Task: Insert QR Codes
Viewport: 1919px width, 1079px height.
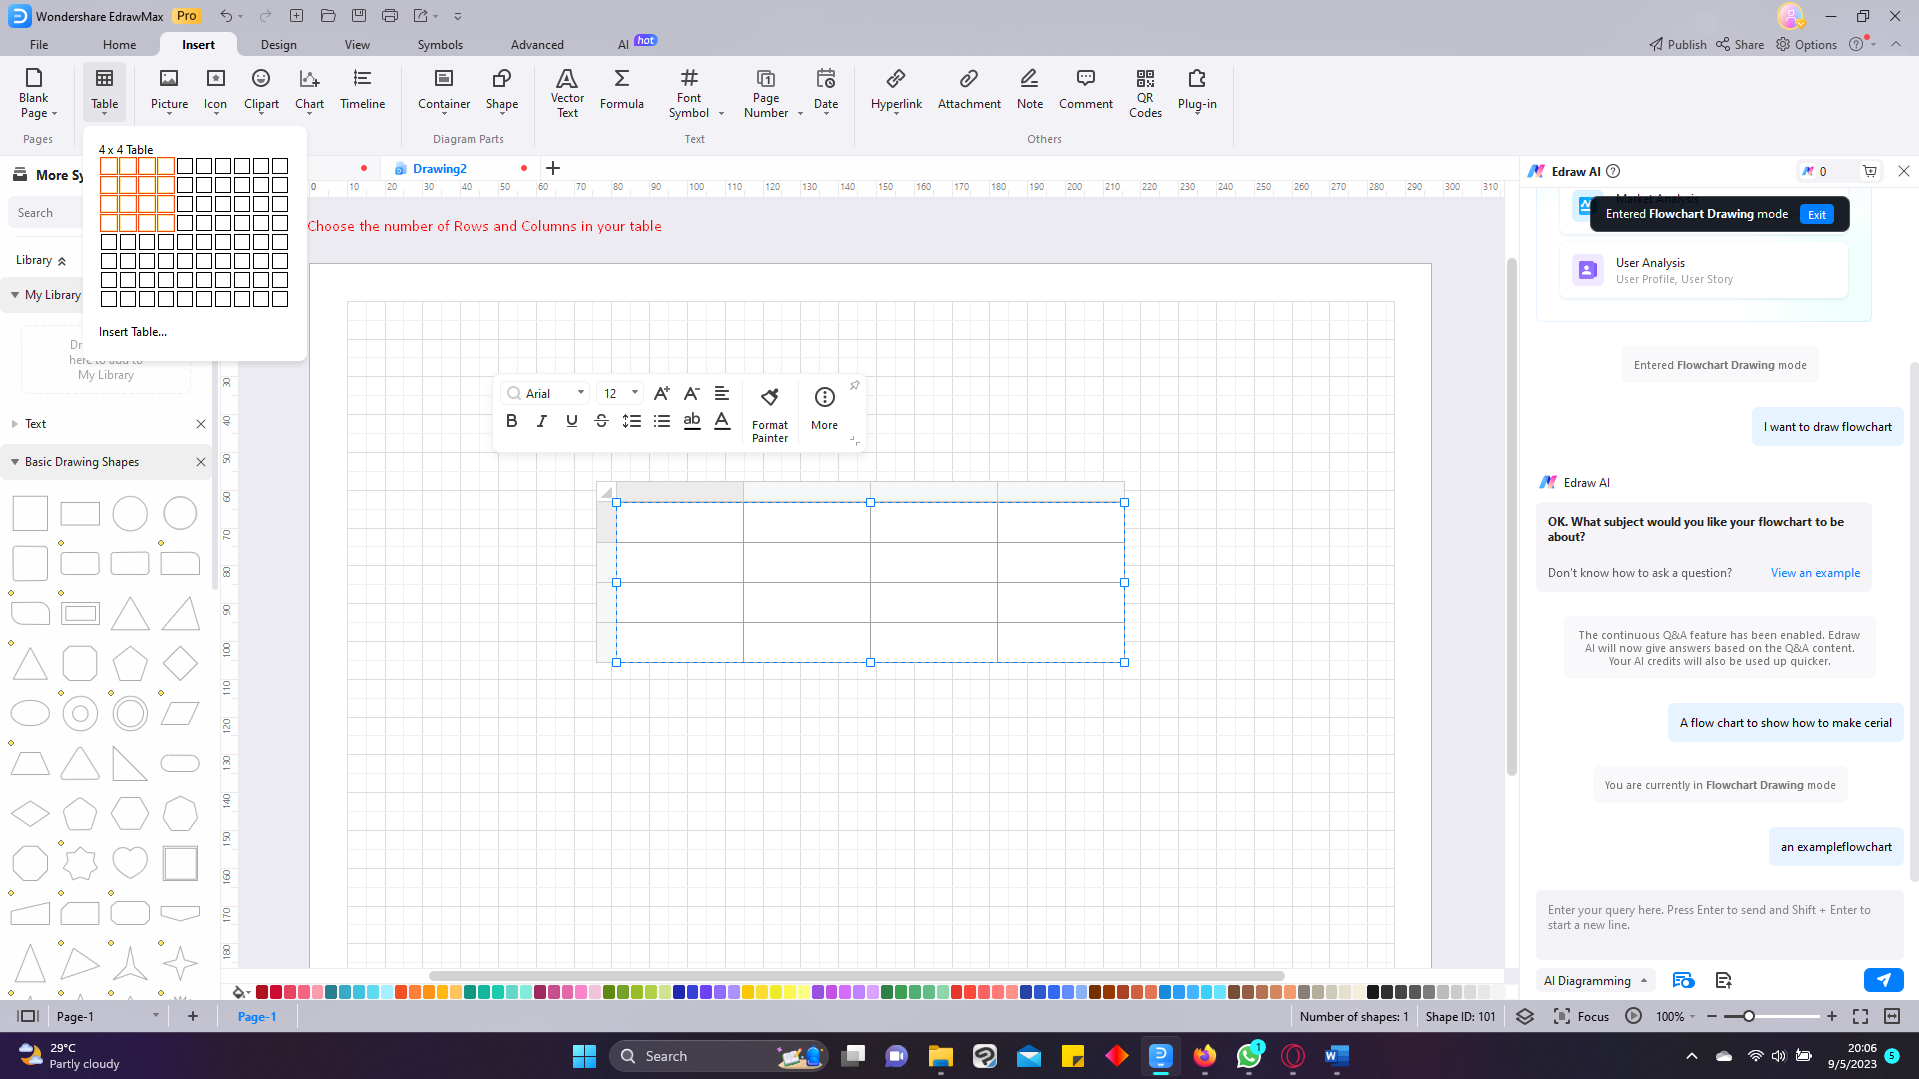Action: [1145, 92]
